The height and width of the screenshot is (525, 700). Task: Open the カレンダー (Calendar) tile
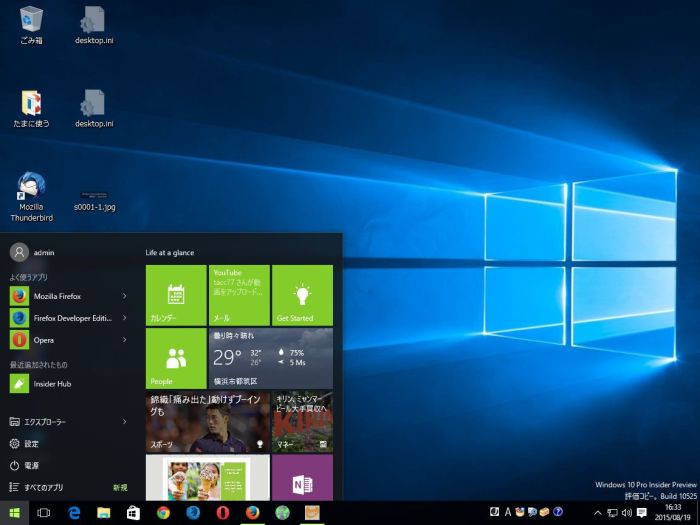pyautogui.click(x=176, y=295)
